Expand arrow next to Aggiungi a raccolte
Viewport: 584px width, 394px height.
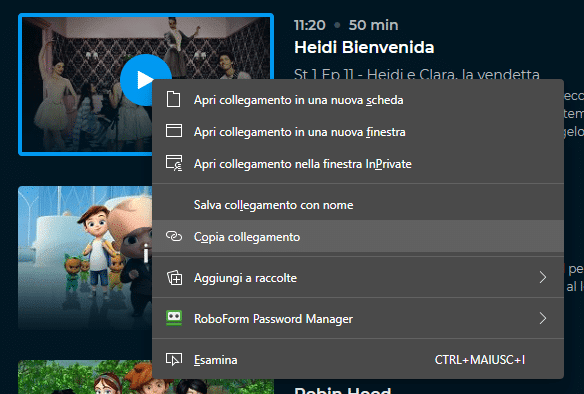[x=543, y=277]
